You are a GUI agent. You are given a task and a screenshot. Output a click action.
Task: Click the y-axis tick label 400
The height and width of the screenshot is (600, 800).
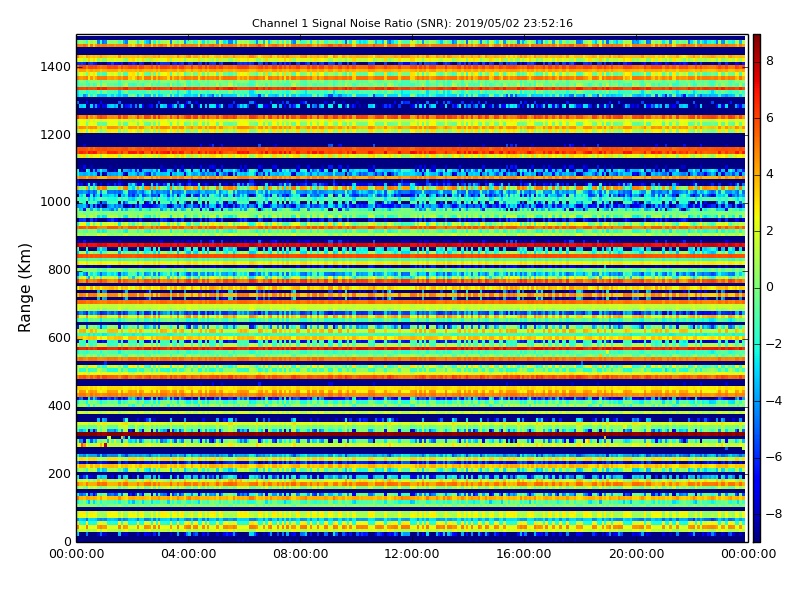point(59,406)
